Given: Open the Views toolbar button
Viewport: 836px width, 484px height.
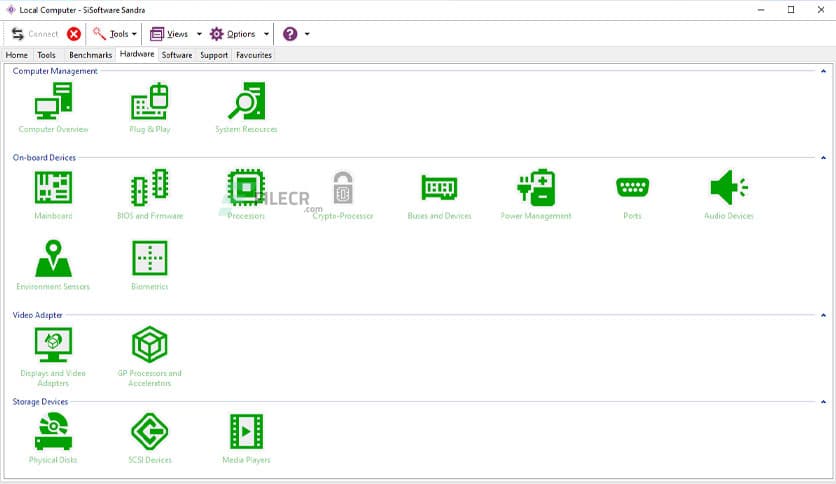Looking at the screenshot, I should [169, 34].
